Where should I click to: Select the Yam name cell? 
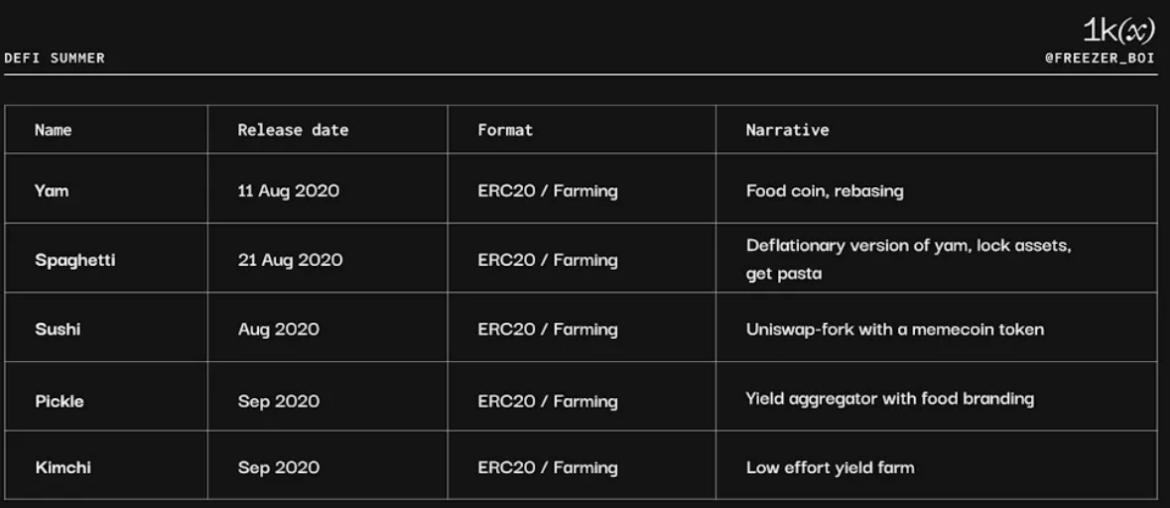tap(51, 191)
